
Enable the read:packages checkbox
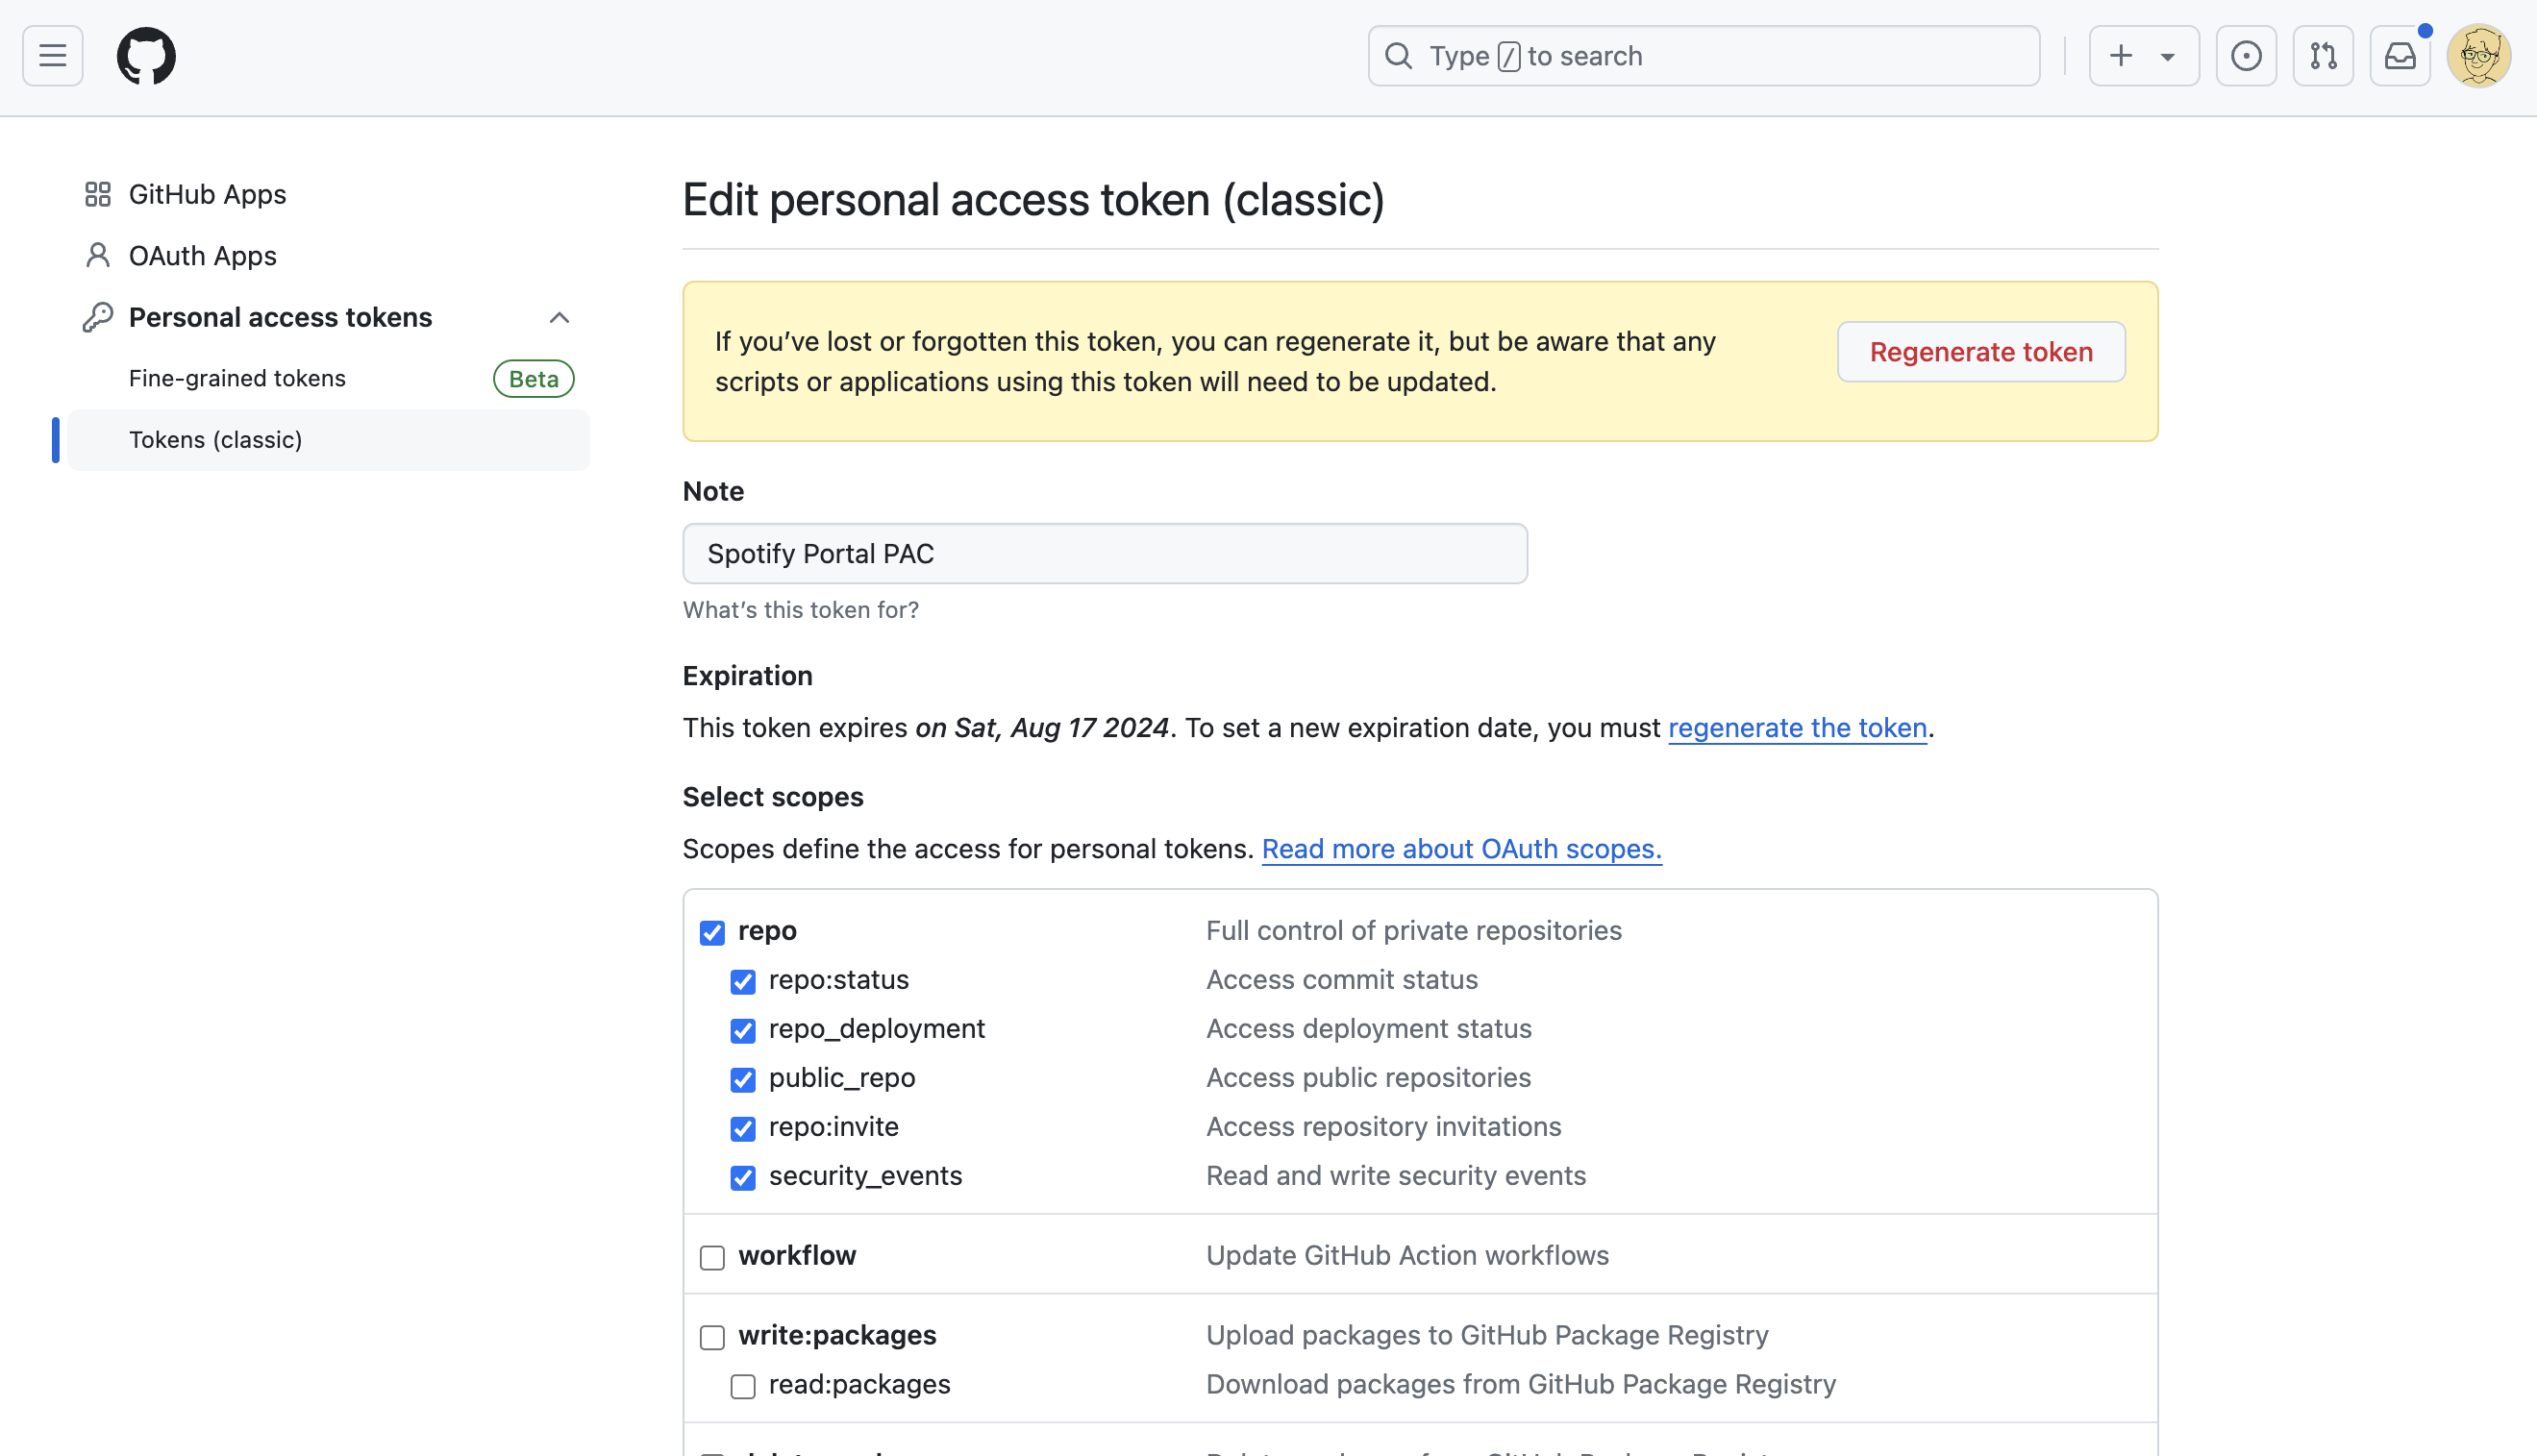click(743, 1386)
